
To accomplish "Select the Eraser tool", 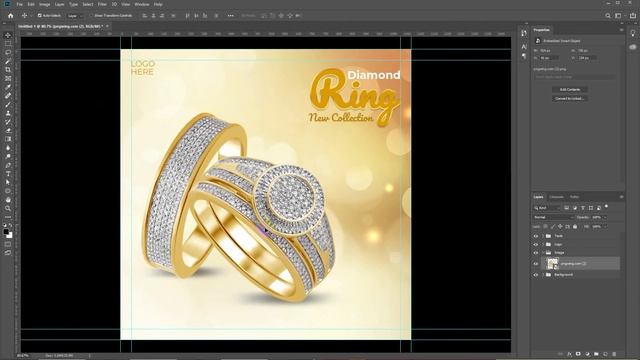I will tap(8, 130).
